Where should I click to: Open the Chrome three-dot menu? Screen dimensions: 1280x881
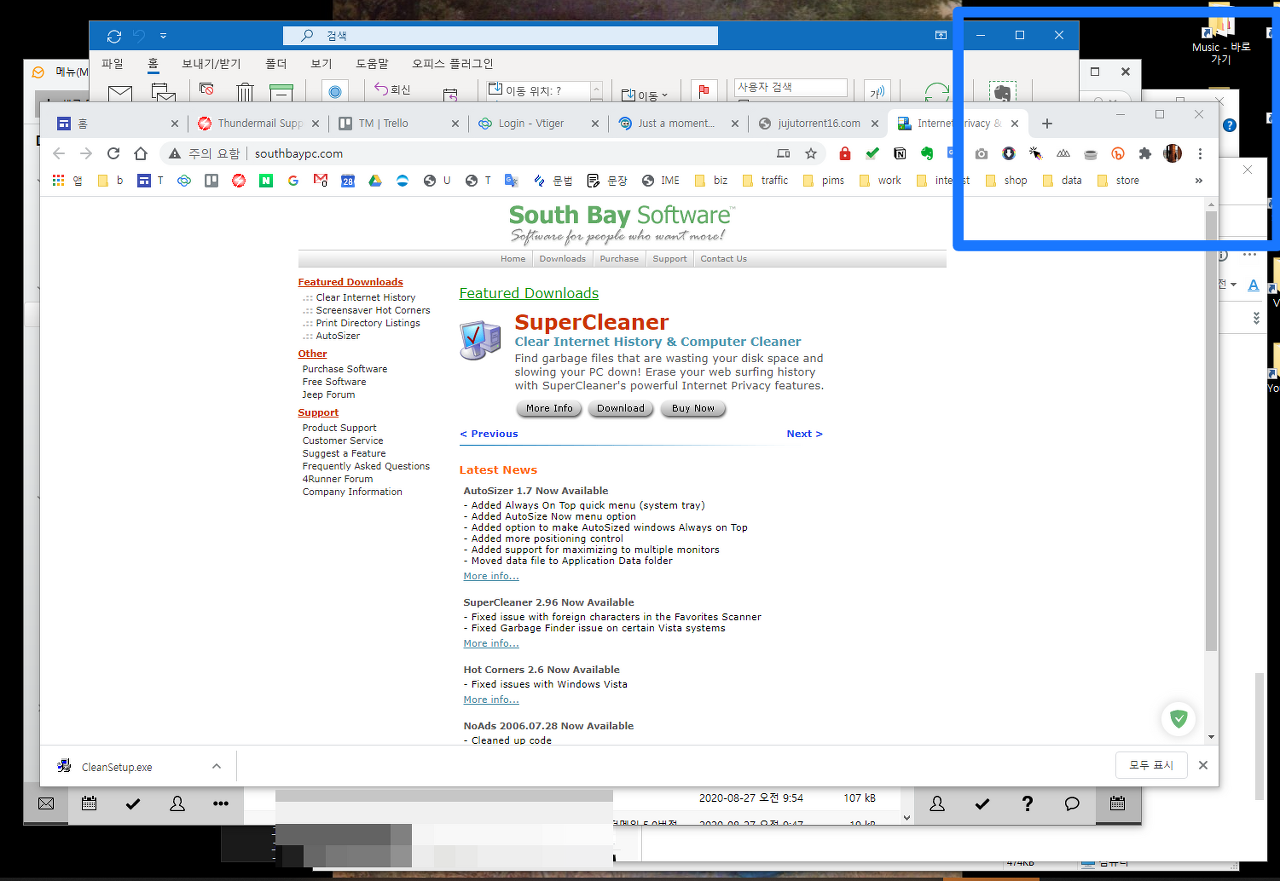[1200, 153]
